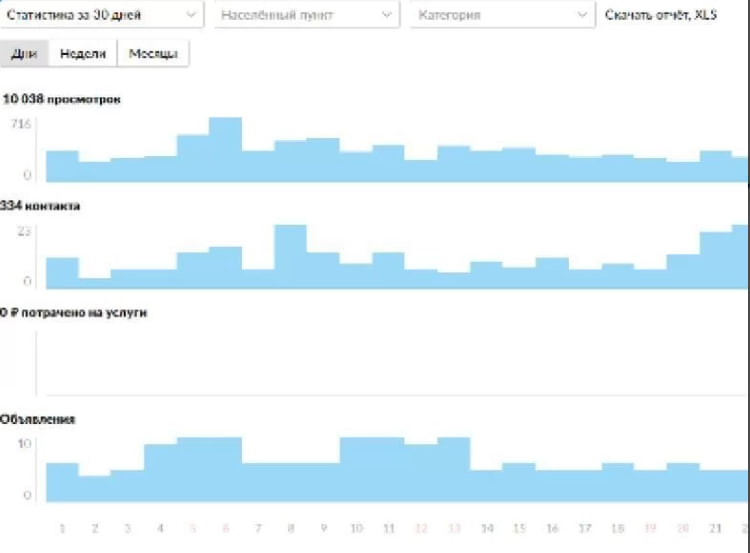Click the tallest bar in the views chart
The width and height of the screenshot is (750, 553).
pyautogui.click(x=225, y=150)
